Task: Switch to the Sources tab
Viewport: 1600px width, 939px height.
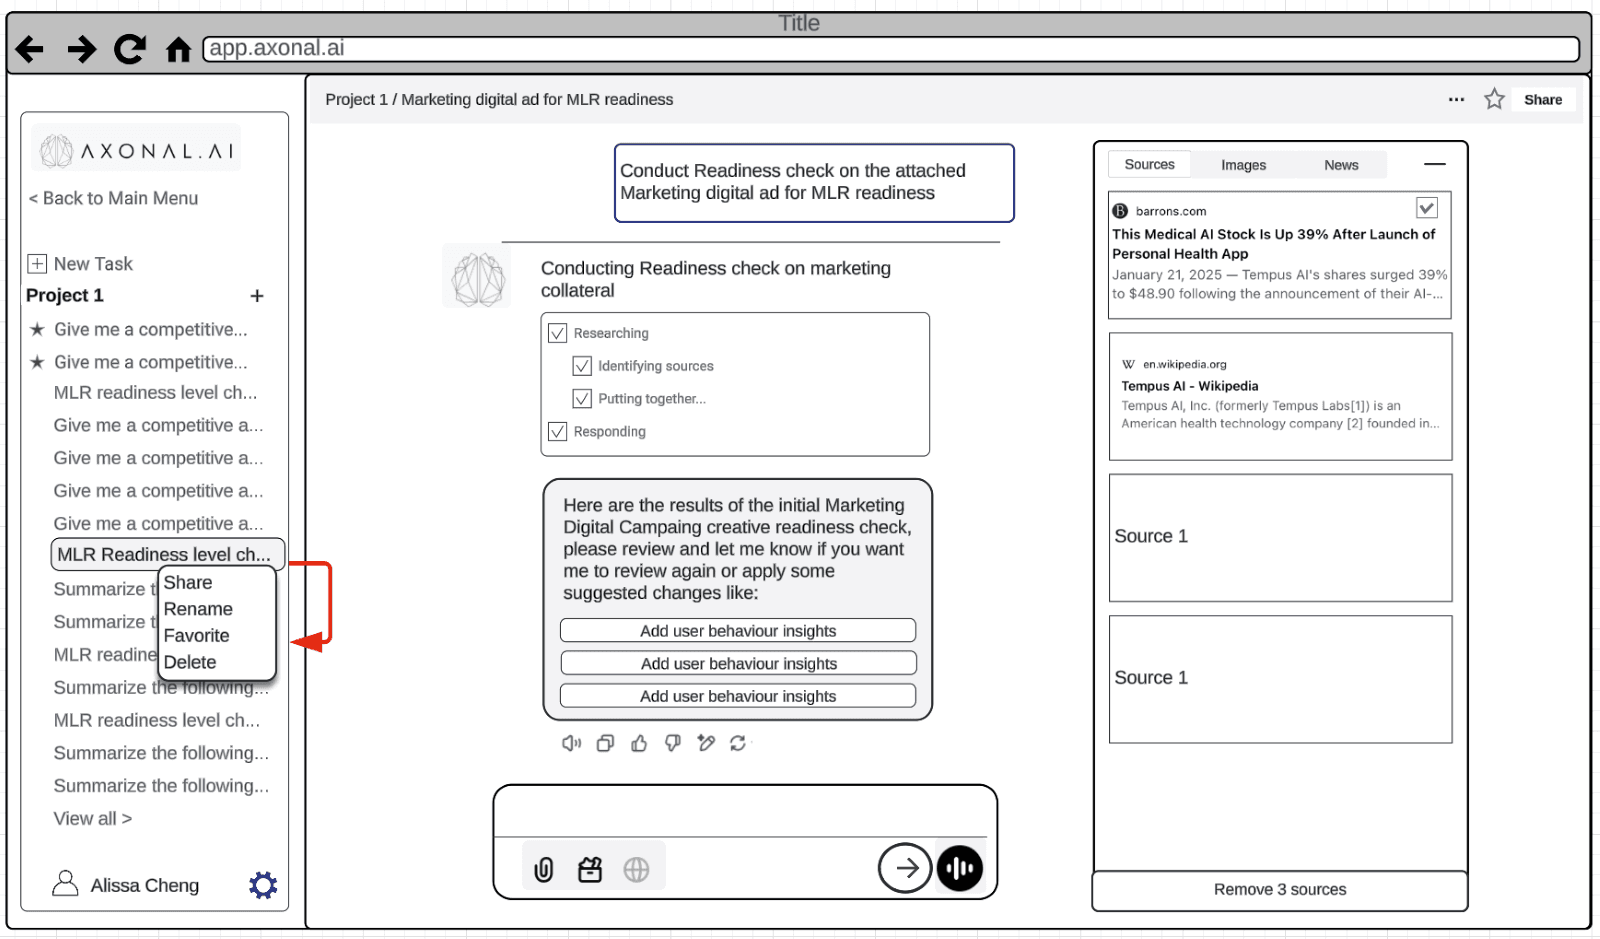Action: coord(1149,164)
